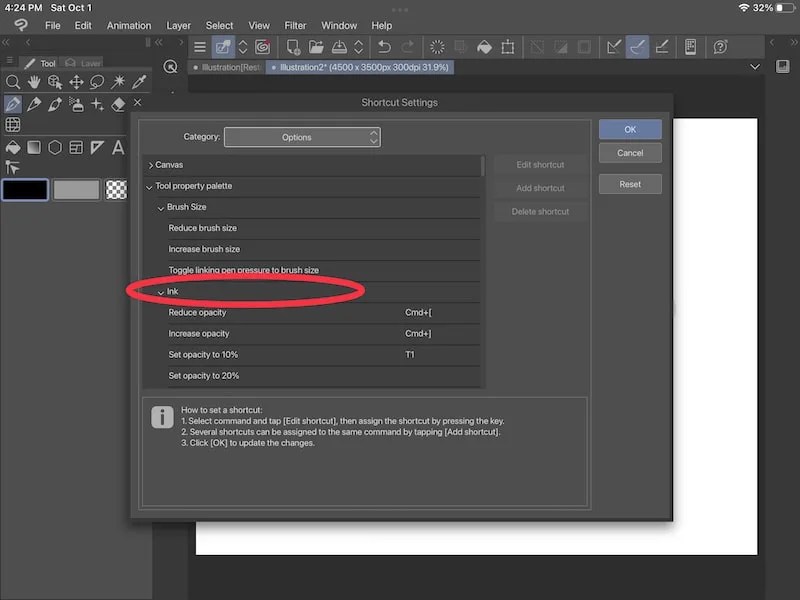This screenshot has width=800, height=600.
Task: Collapse the Brush Size section
Action: pyautogui.click(x=163, y=207)
